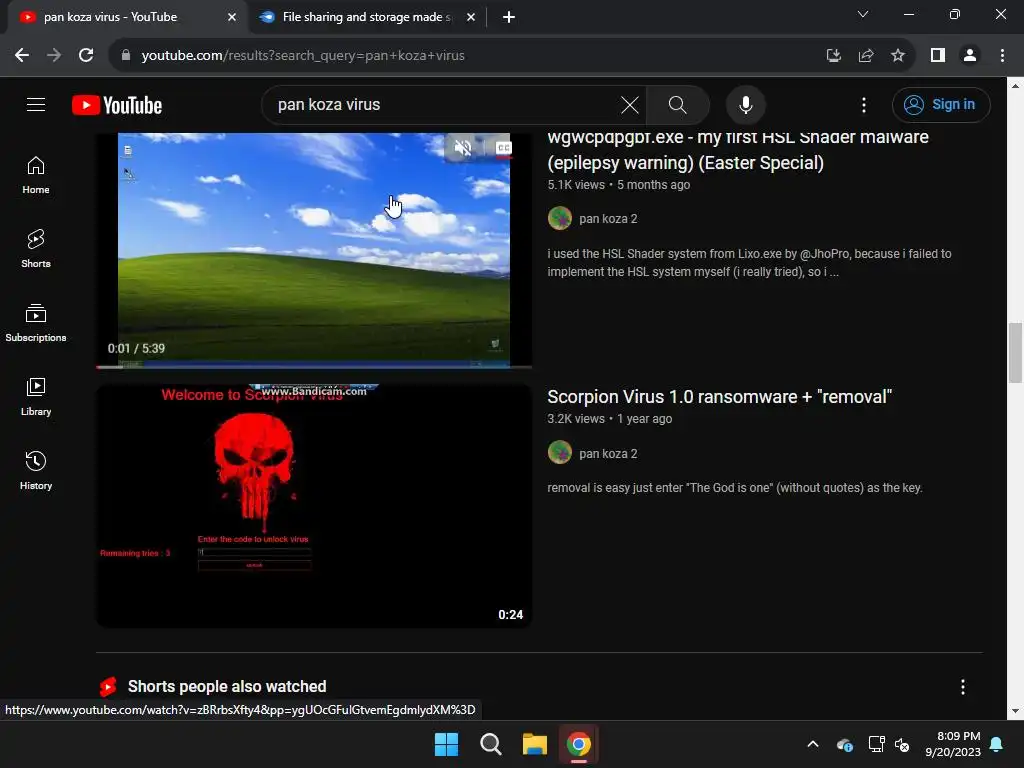Click the red Shorts icon by 'Shorts people also watched'

point(108,686)
